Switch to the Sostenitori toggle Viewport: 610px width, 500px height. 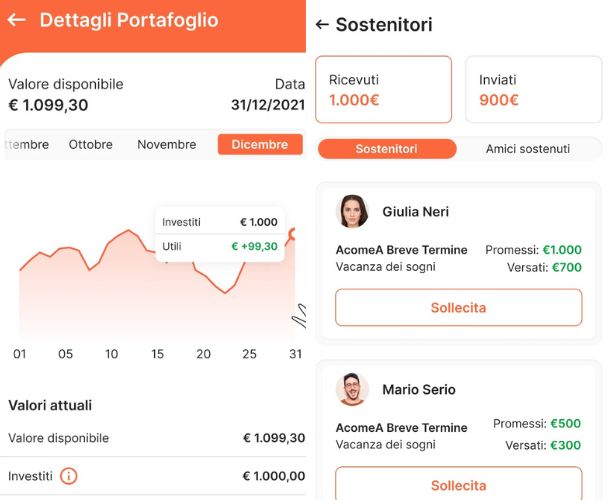(x=387, y=149)
